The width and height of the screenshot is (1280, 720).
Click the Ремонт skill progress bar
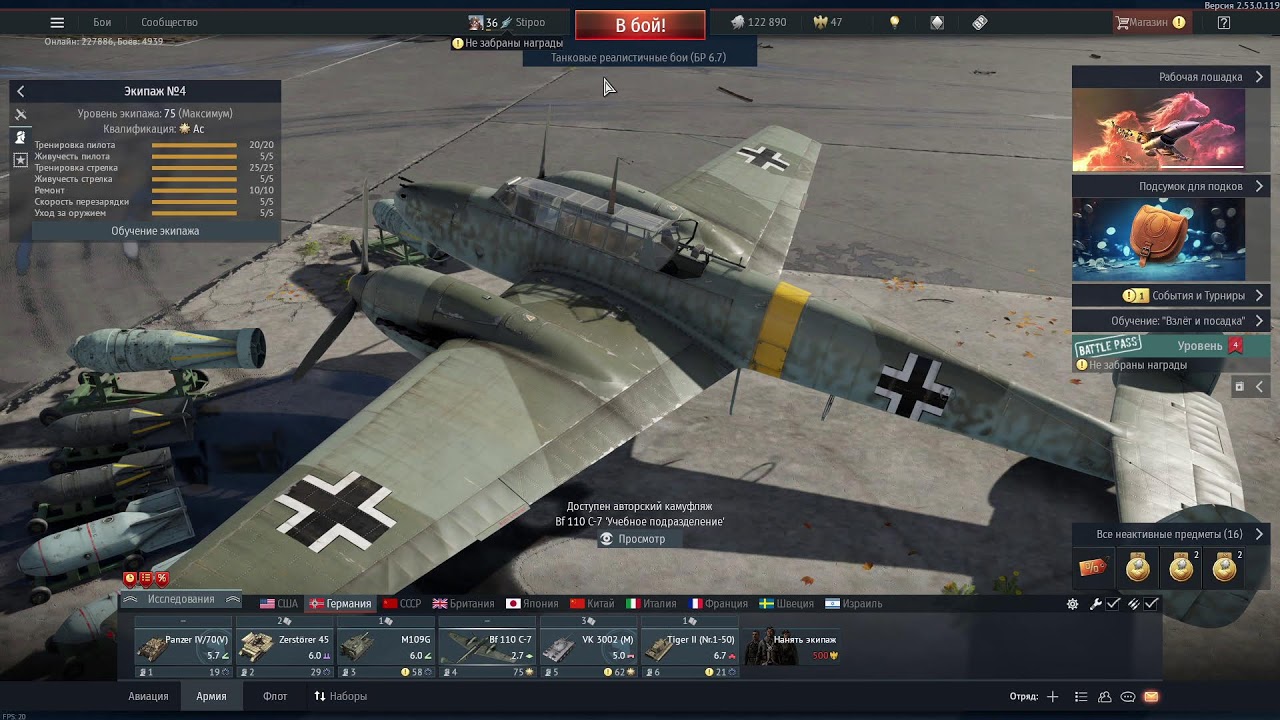click(x=194, y=190)
